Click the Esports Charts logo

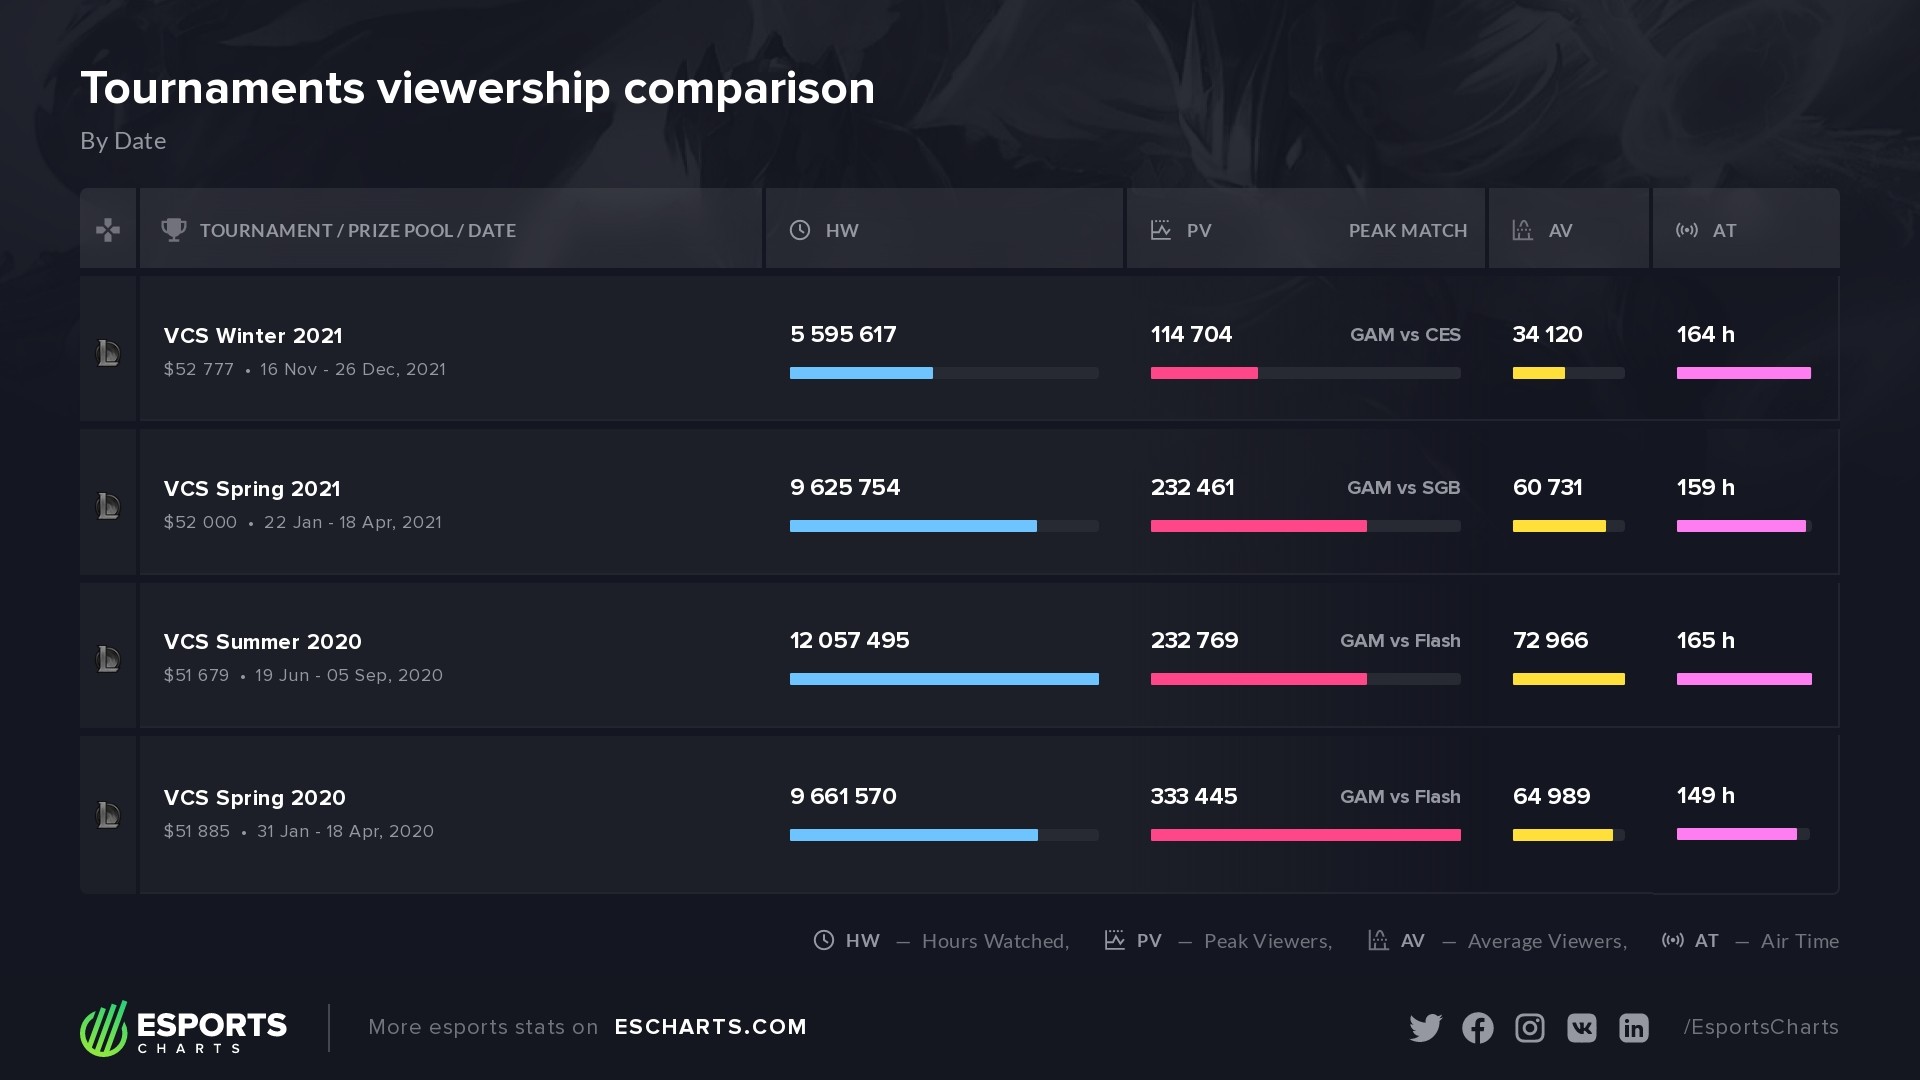point(184,1028)
